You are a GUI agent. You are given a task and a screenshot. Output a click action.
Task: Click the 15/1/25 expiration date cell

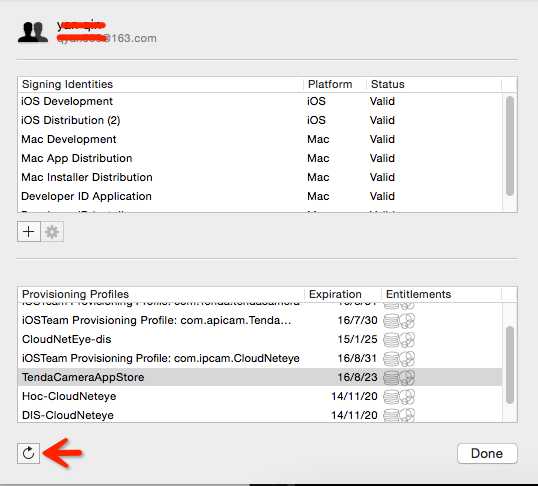coord(357,339)
